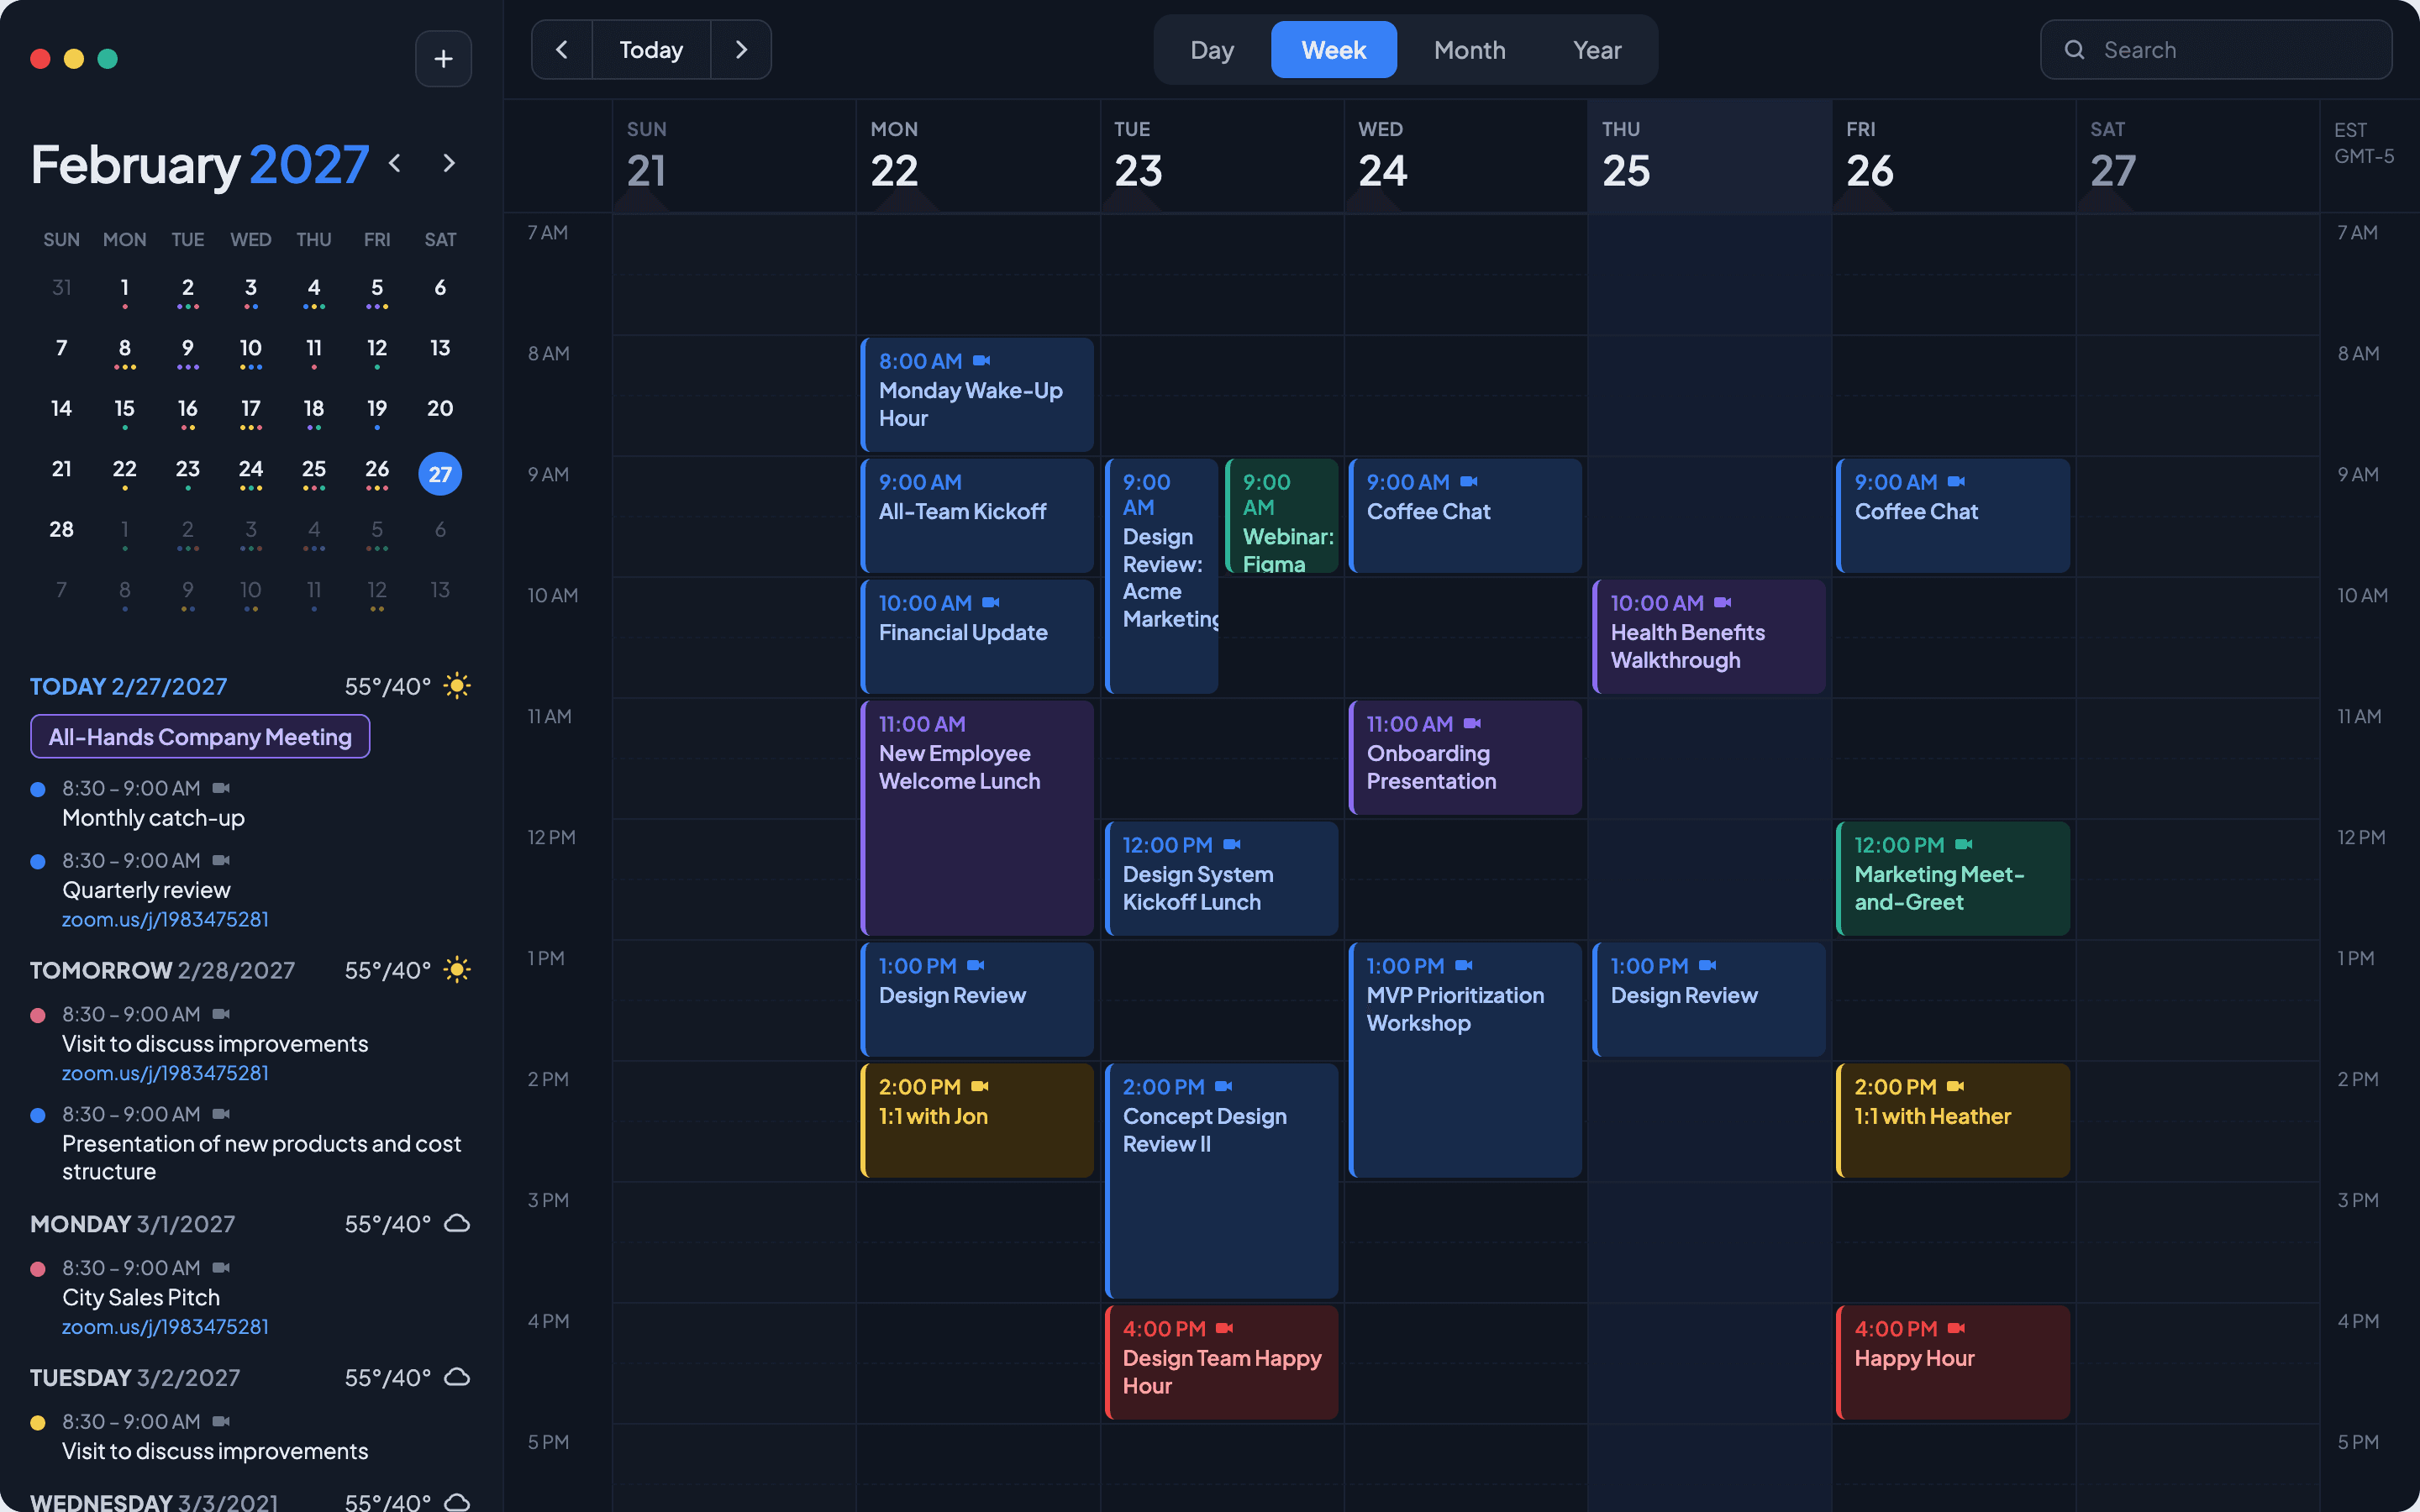
Task: Click video icon on Monday Wake-Up Hour
Action: (x=982, y=360)
